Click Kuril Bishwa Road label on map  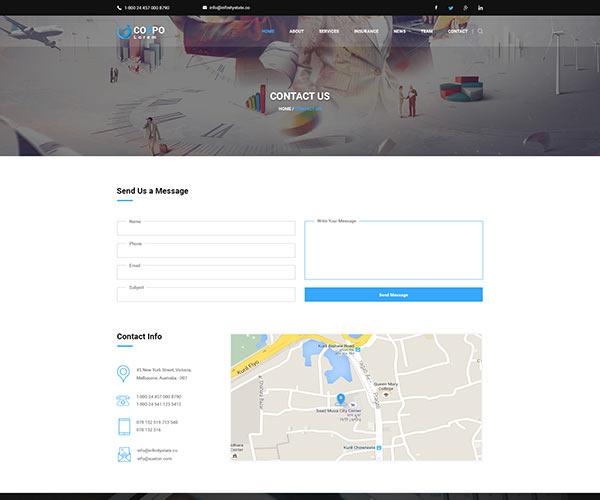click(336, 346)
